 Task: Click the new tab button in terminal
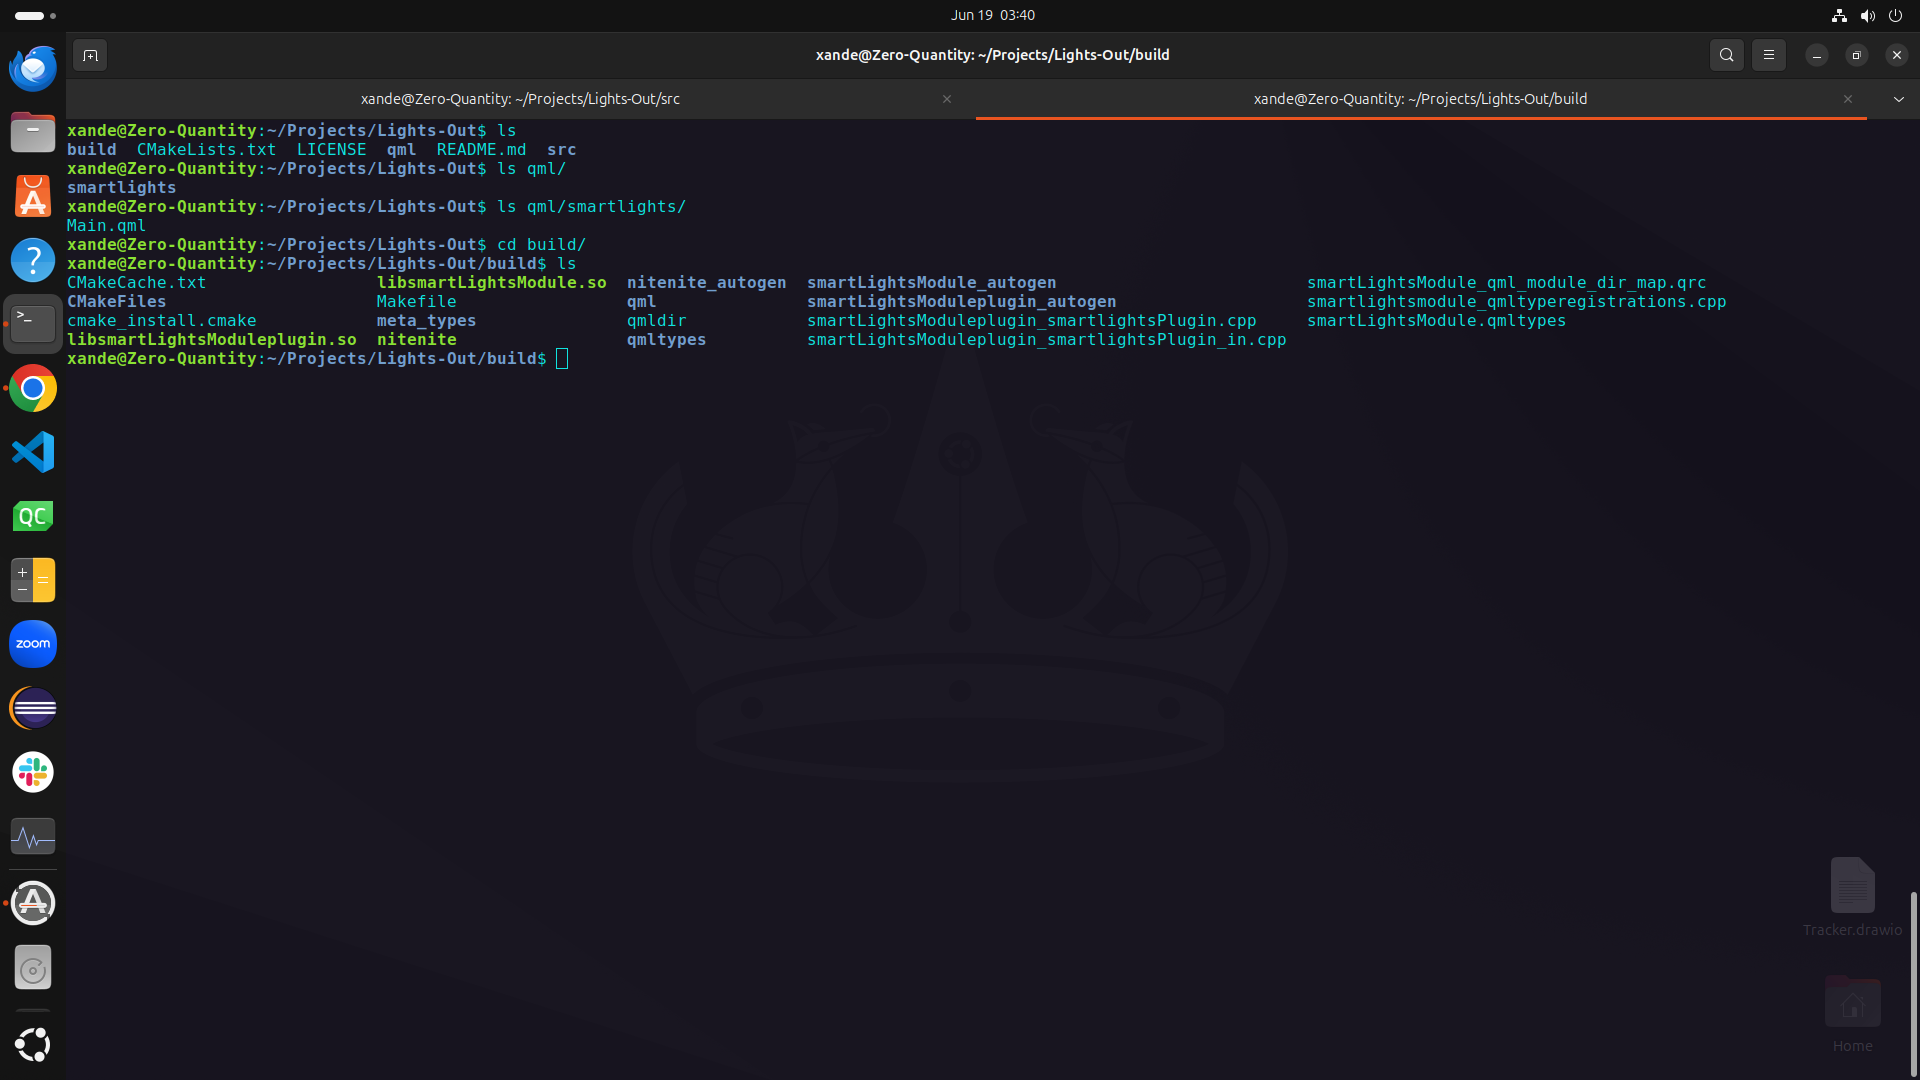tap(90, 55)
